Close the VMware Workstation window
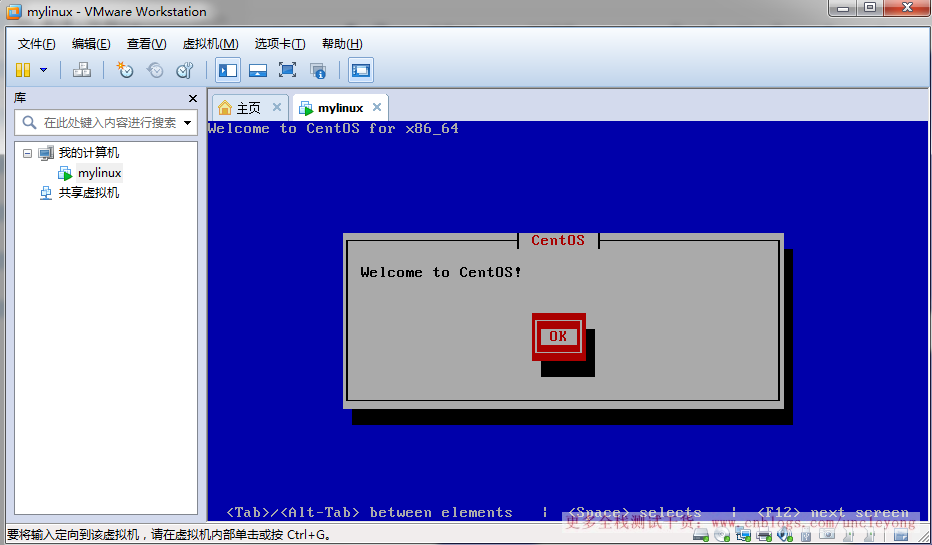 coord(907,8)
